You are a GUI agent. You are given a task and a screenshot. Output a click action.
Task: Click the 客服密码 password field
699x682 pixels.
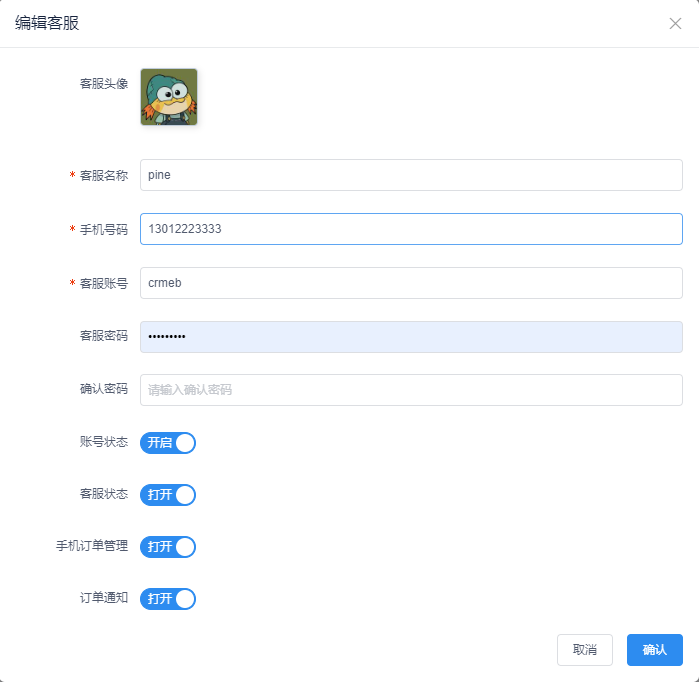tap(411, 337)
